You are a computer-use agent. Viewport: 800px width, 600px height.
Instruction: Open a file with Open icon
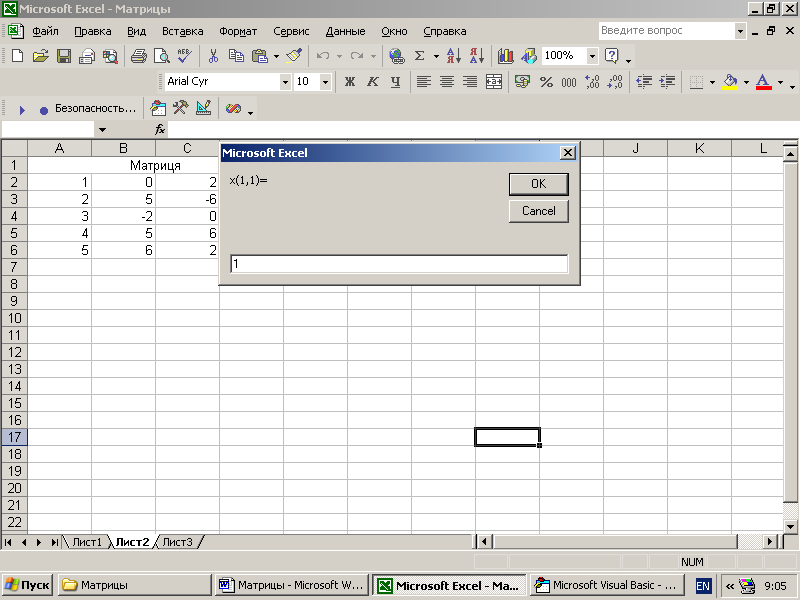pos(41,56)
